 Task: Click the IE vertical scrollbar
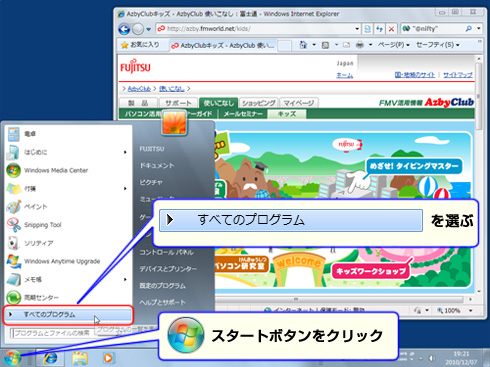[479, 175]
